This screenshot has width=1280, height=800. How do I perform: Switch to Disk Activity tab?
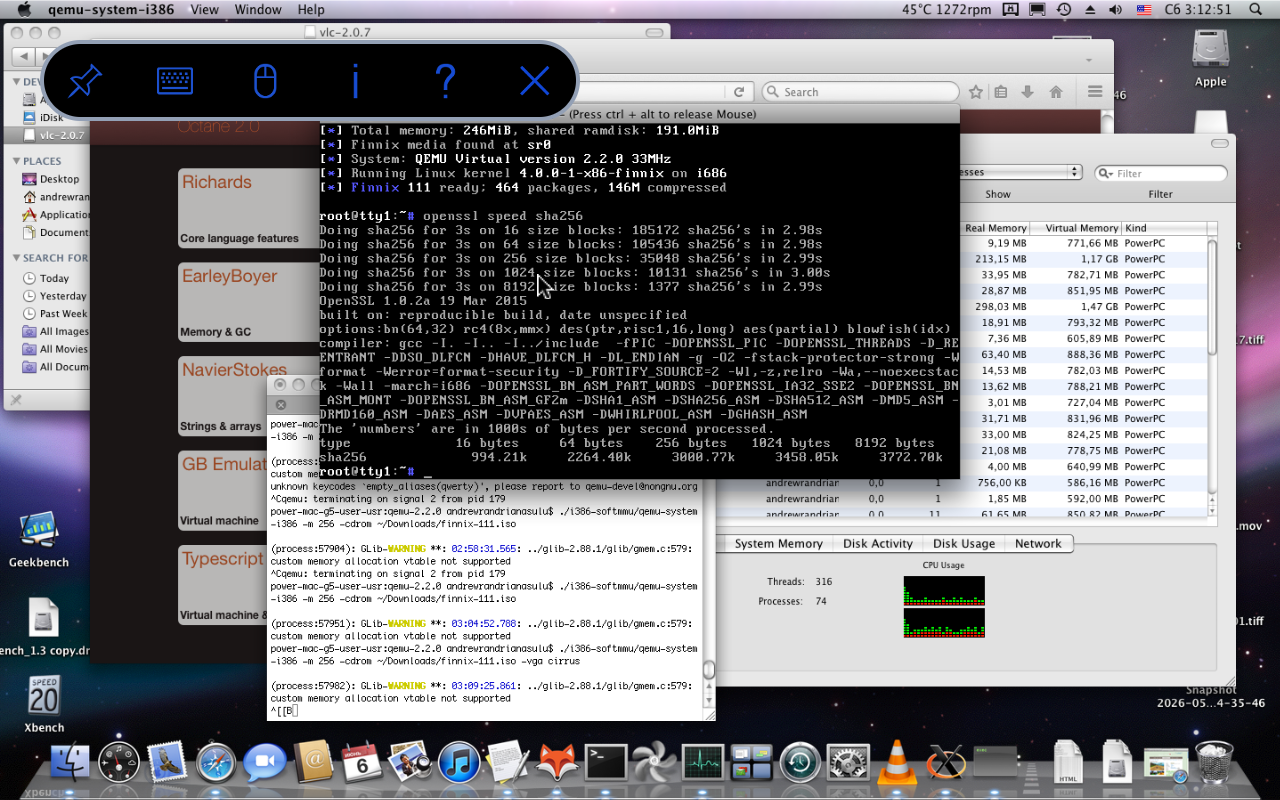tap(877, 544)
